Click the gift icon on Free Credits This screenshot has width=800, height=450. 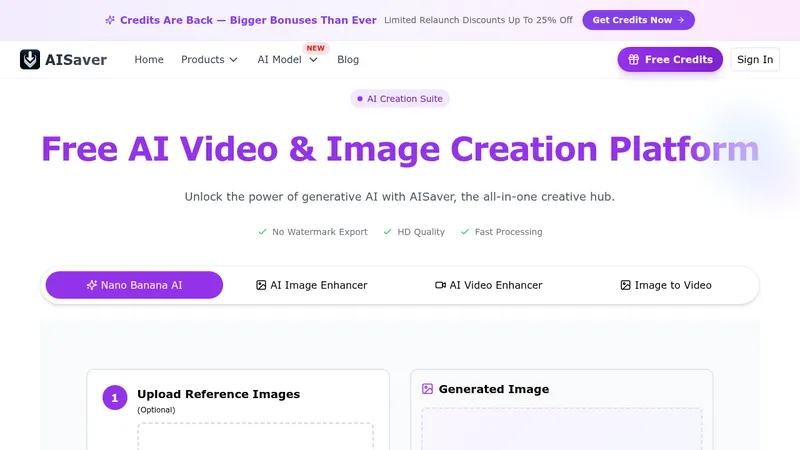point(633,59)
